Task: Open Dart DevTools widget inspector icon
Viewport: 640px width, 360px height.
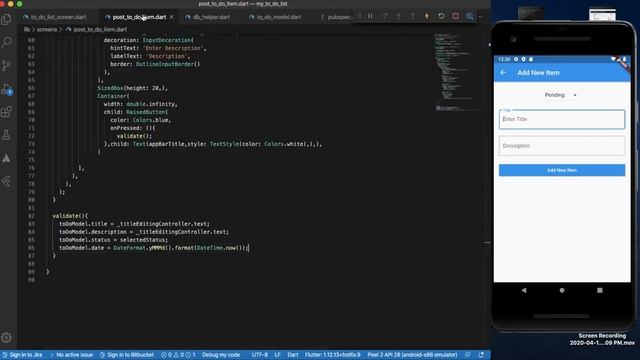Action: pos(470,16)
